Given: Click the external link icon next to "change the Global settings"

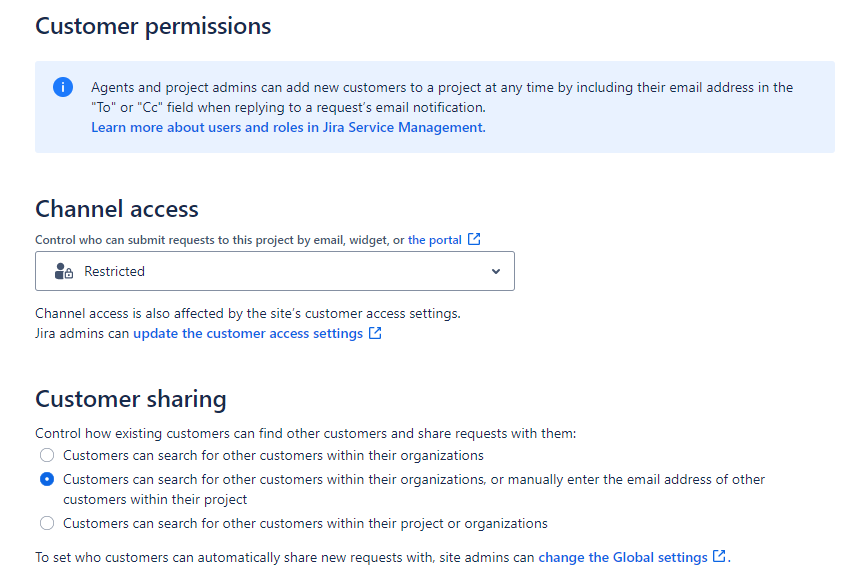Looking at the screenshot, I should click(x=719, y=557).
